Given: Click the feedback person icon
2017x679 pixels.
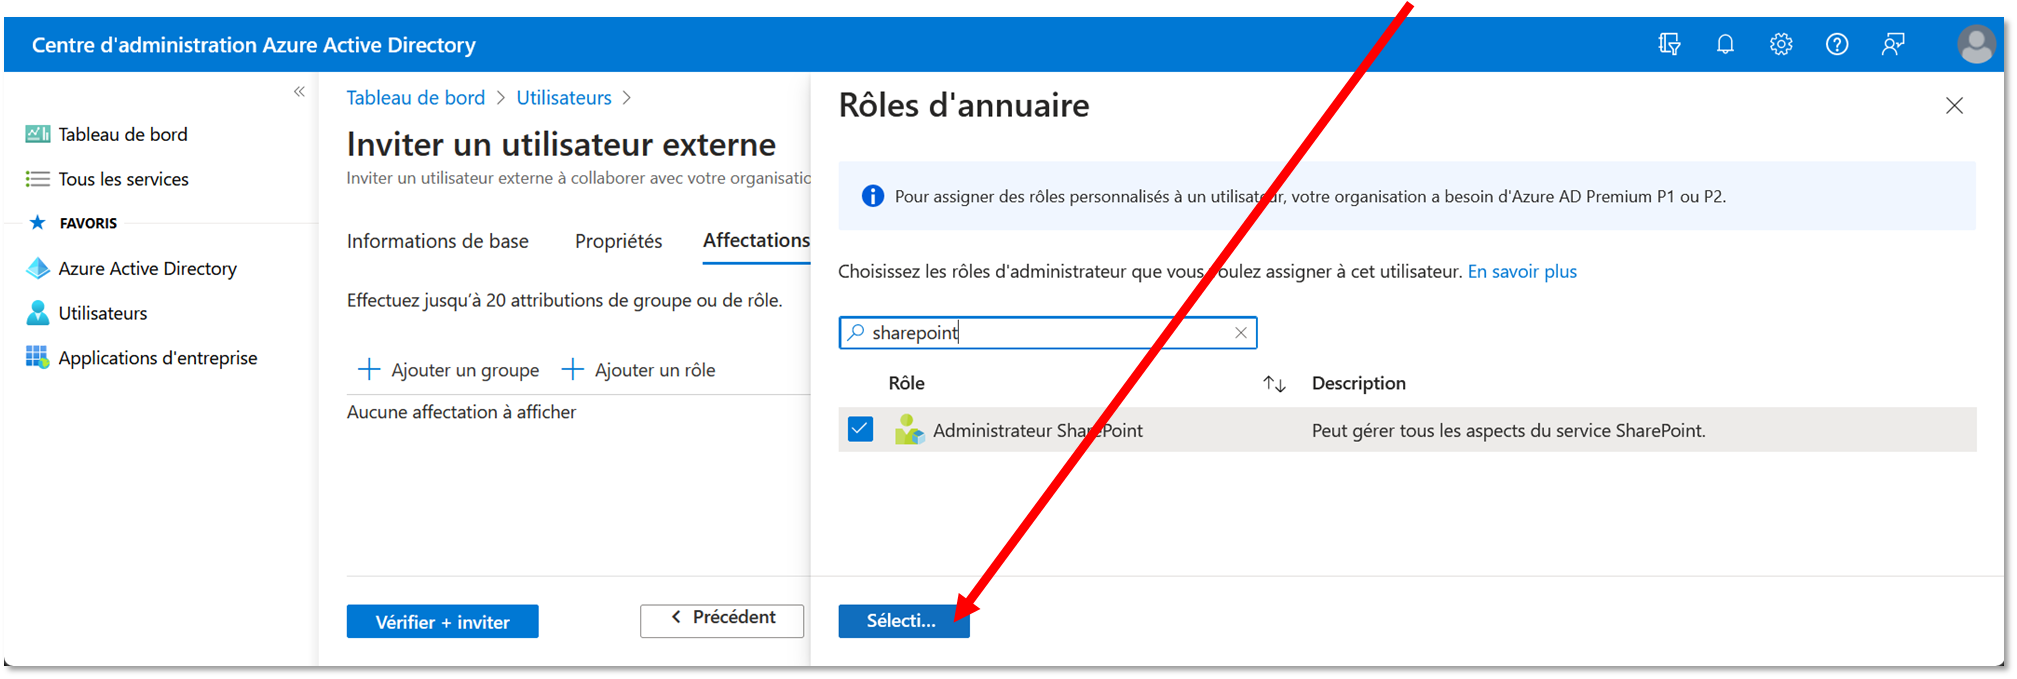Looking at the screenshot, I should coord(1893,44).
